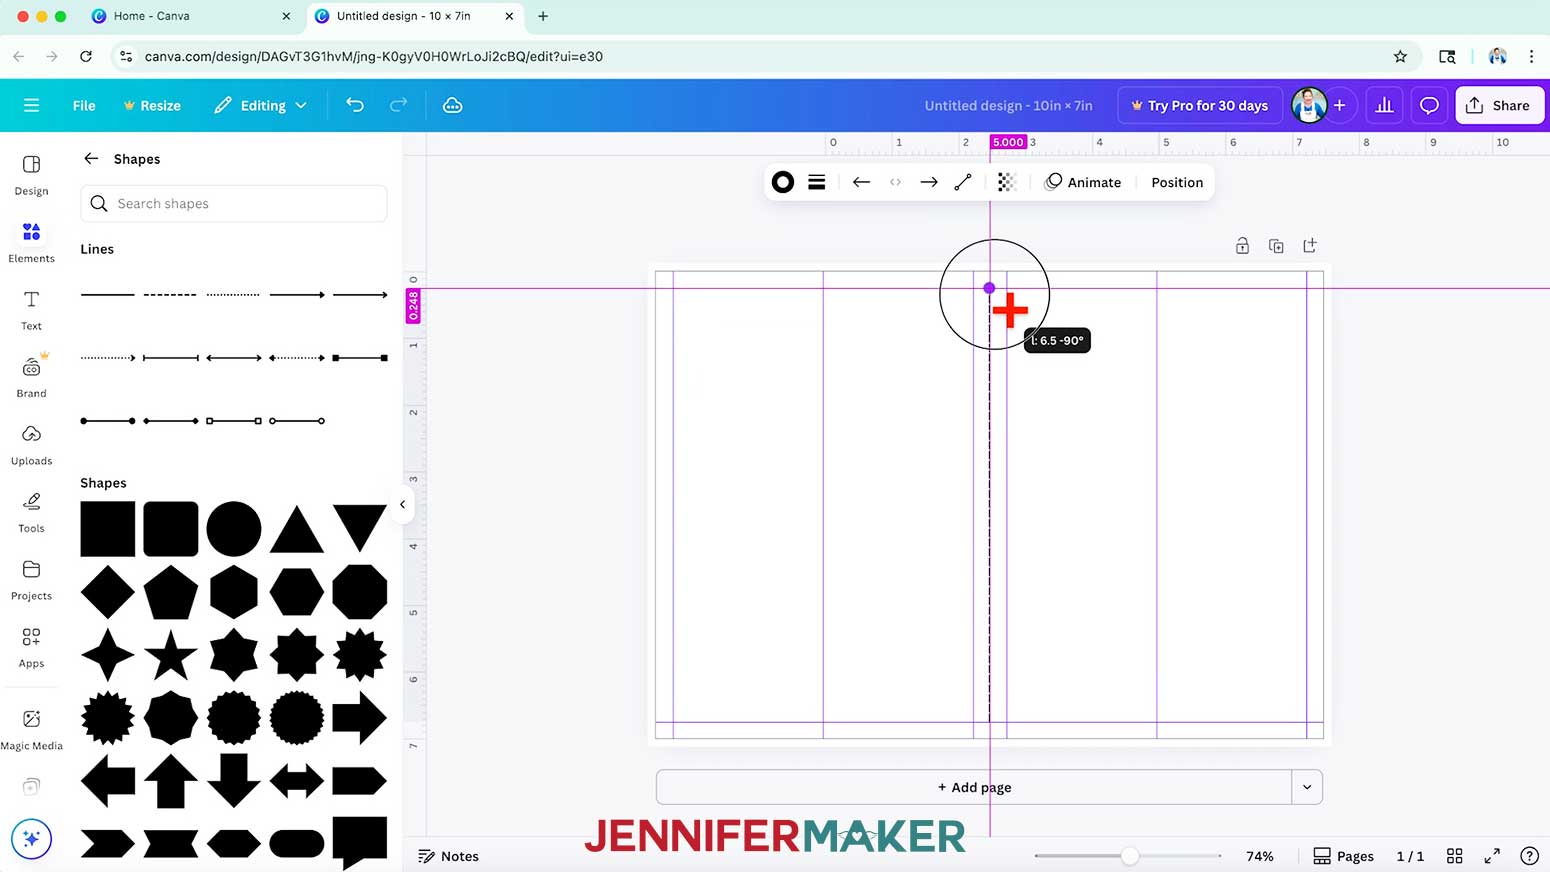Click the profile avatar in Canva header
Screen dimensions: 1550x872
(x=1308, y=105)
